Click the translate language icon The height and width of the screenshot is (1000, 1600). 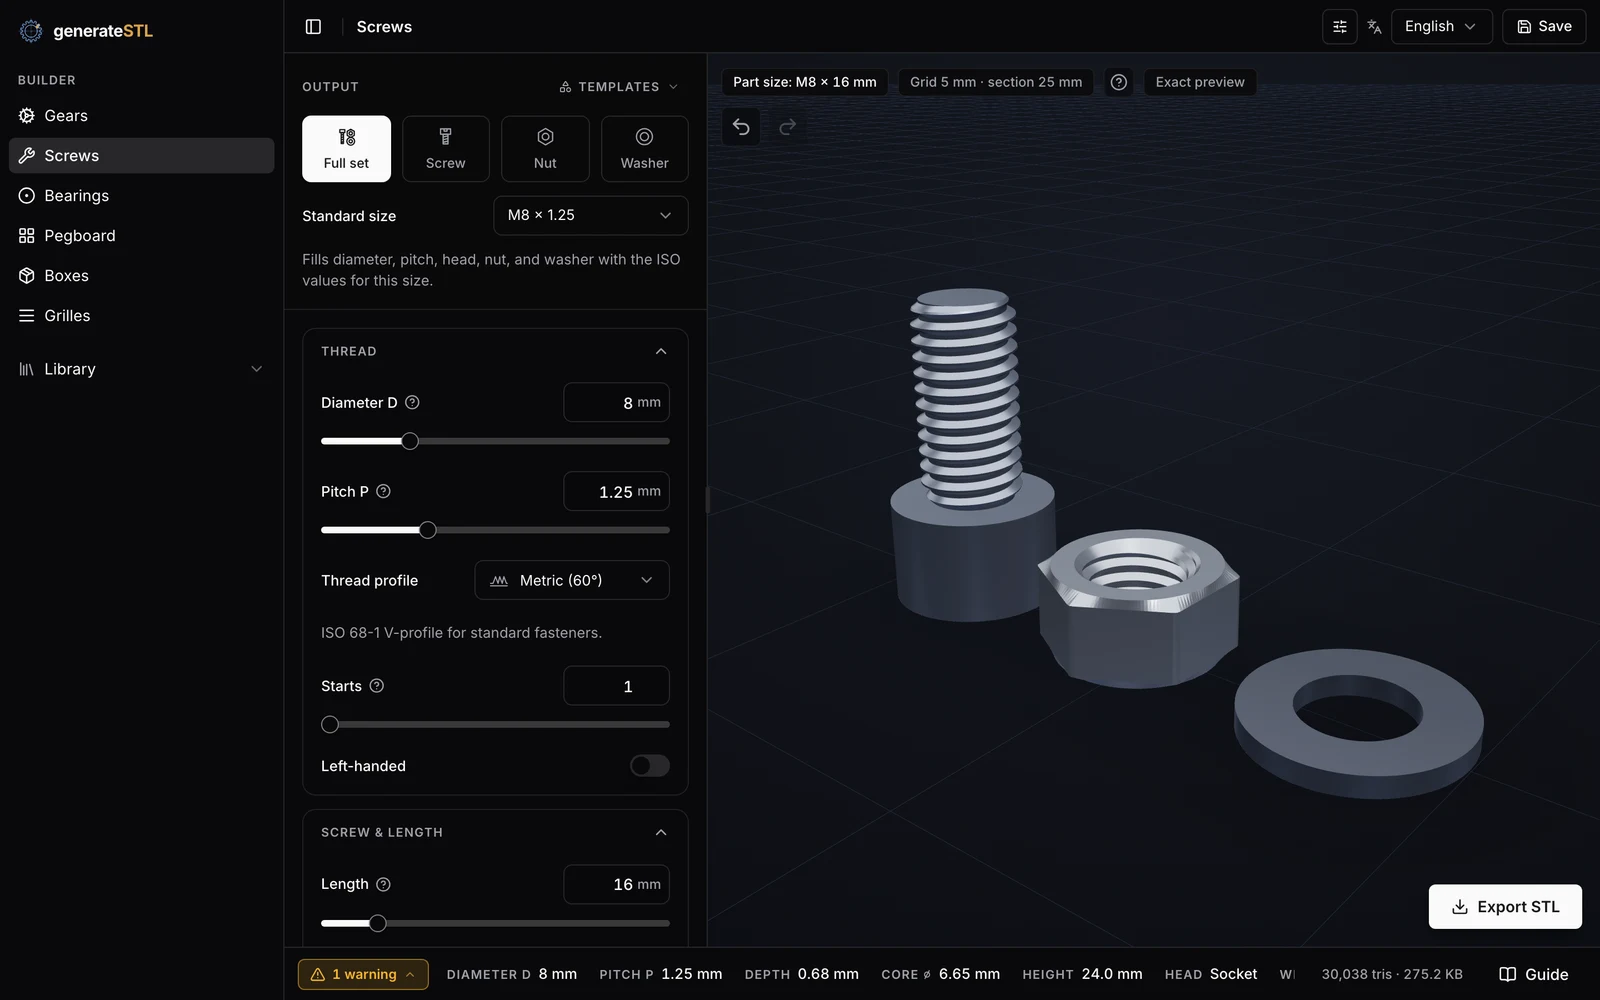pos(1375,27)
